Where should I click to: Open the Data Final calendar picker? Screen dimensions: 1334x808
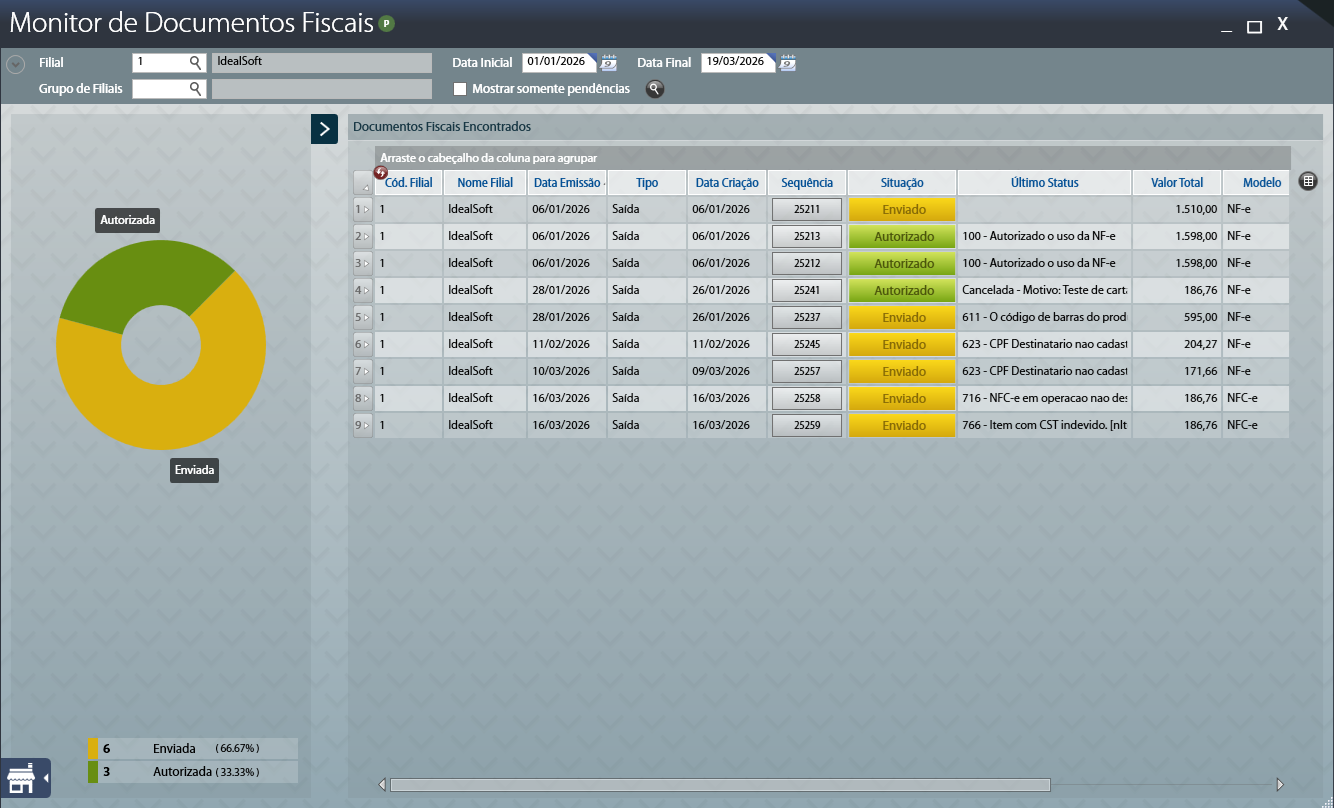pos(787,63)
